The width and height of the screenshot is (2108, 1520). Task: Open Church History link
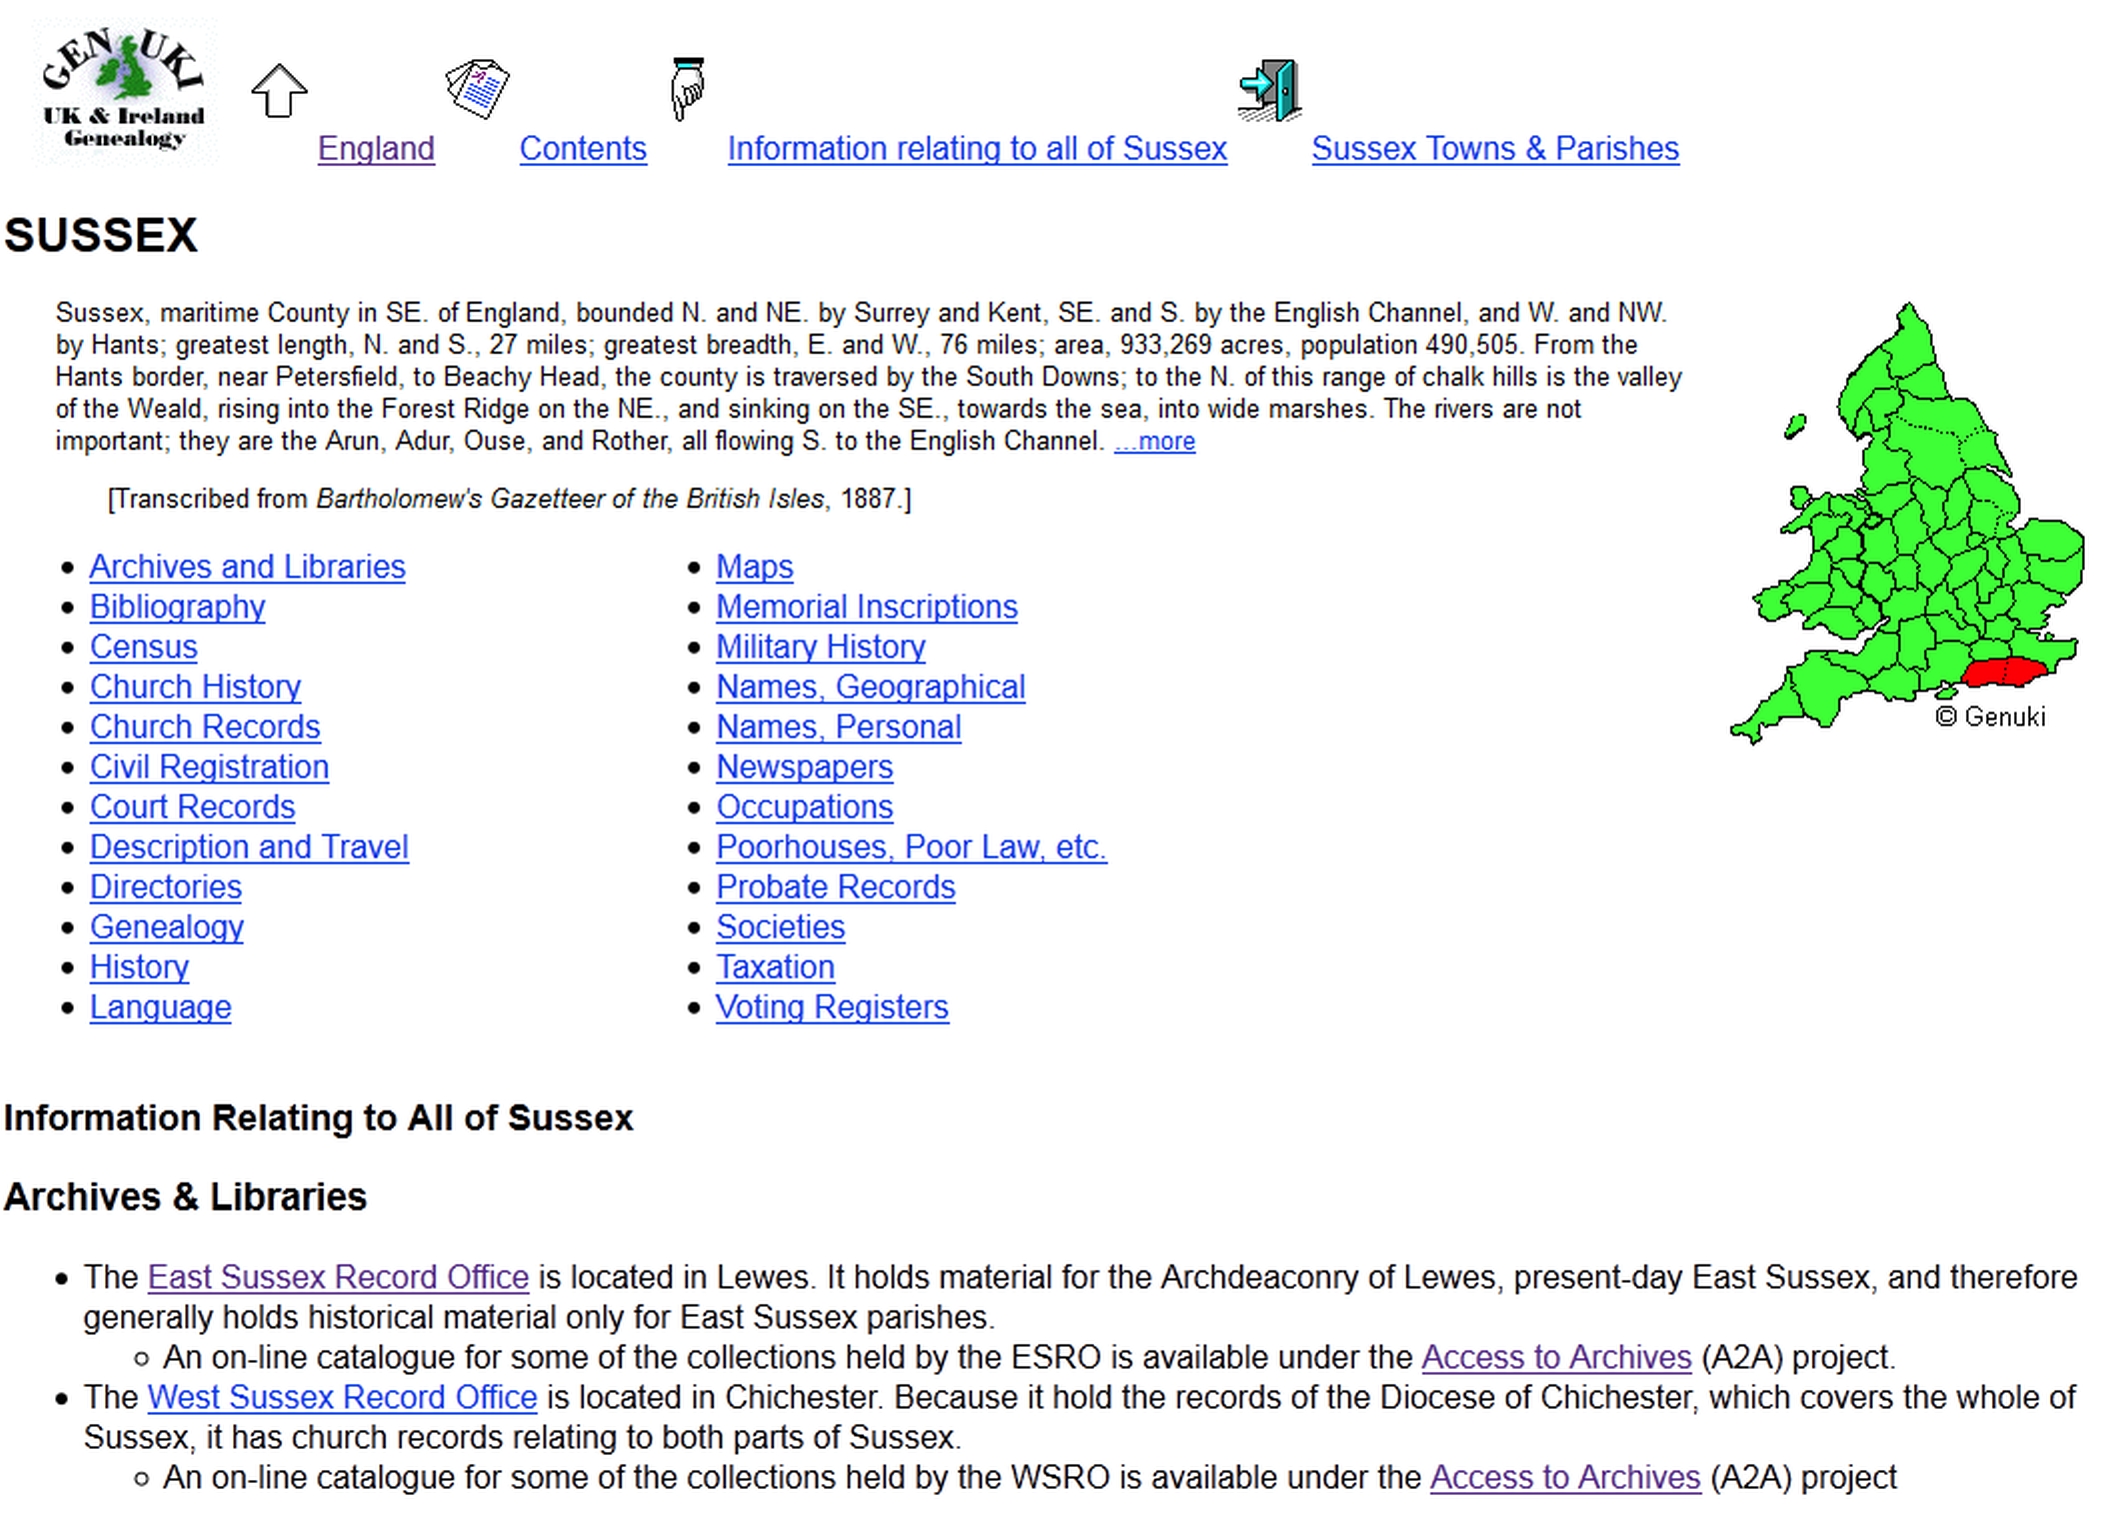(195, 687)
